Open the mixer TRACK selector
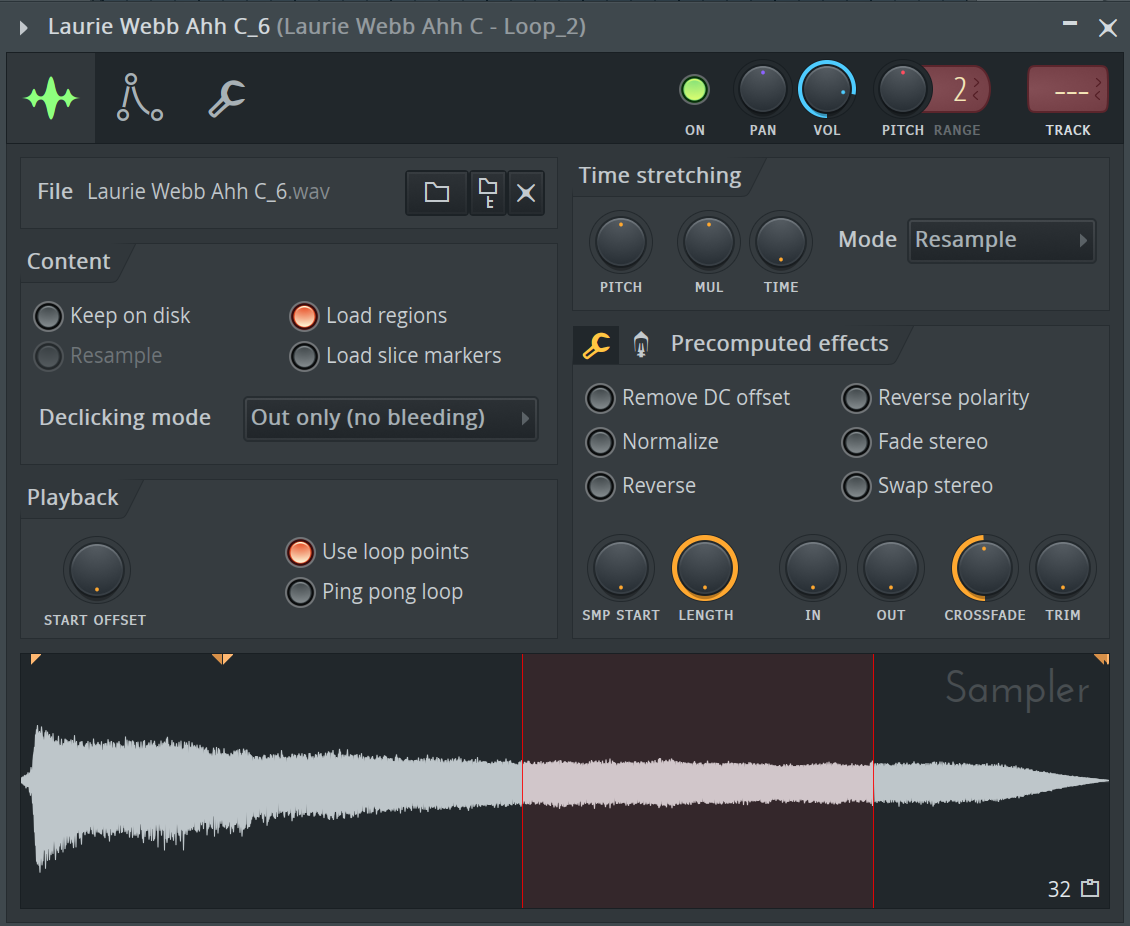 coord(1067,90)
